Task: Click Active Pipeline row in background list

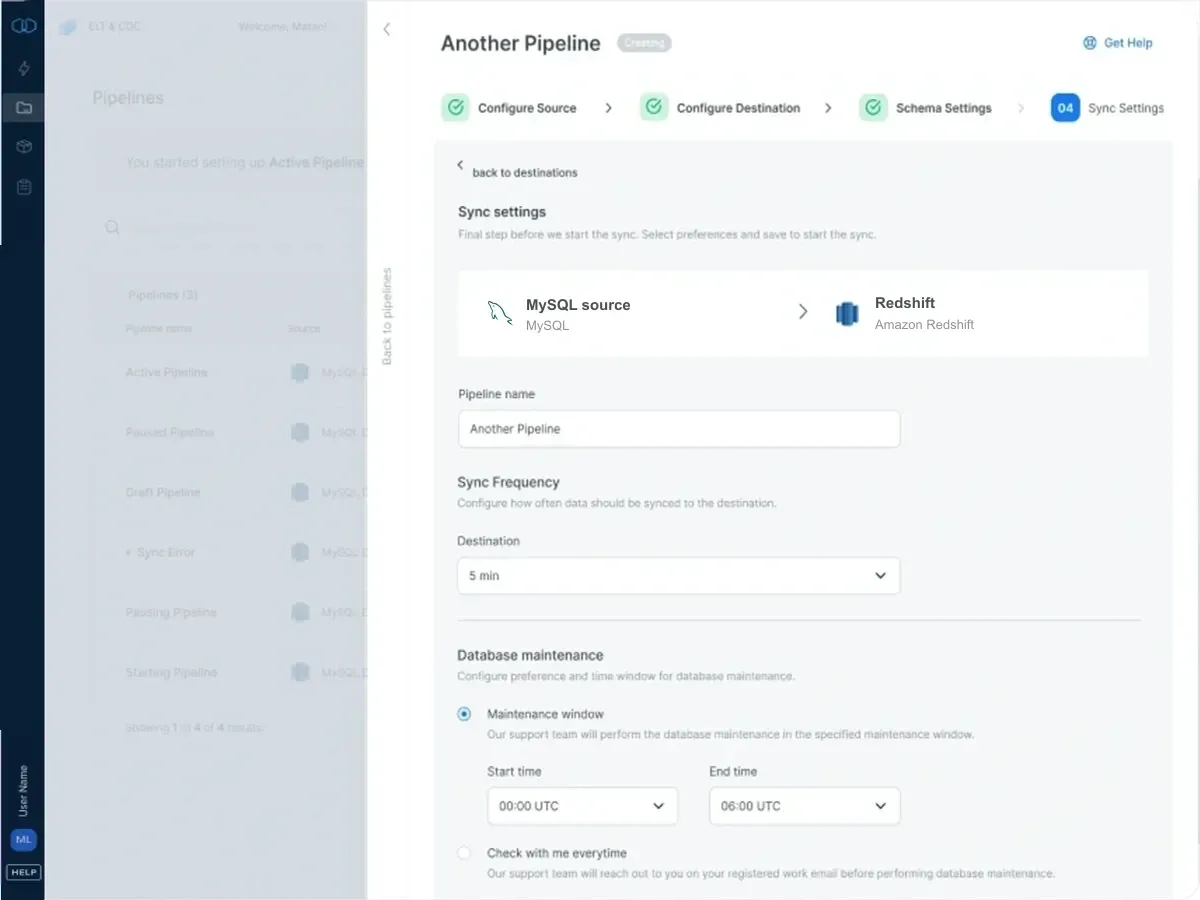Action: tap(230, 372)
